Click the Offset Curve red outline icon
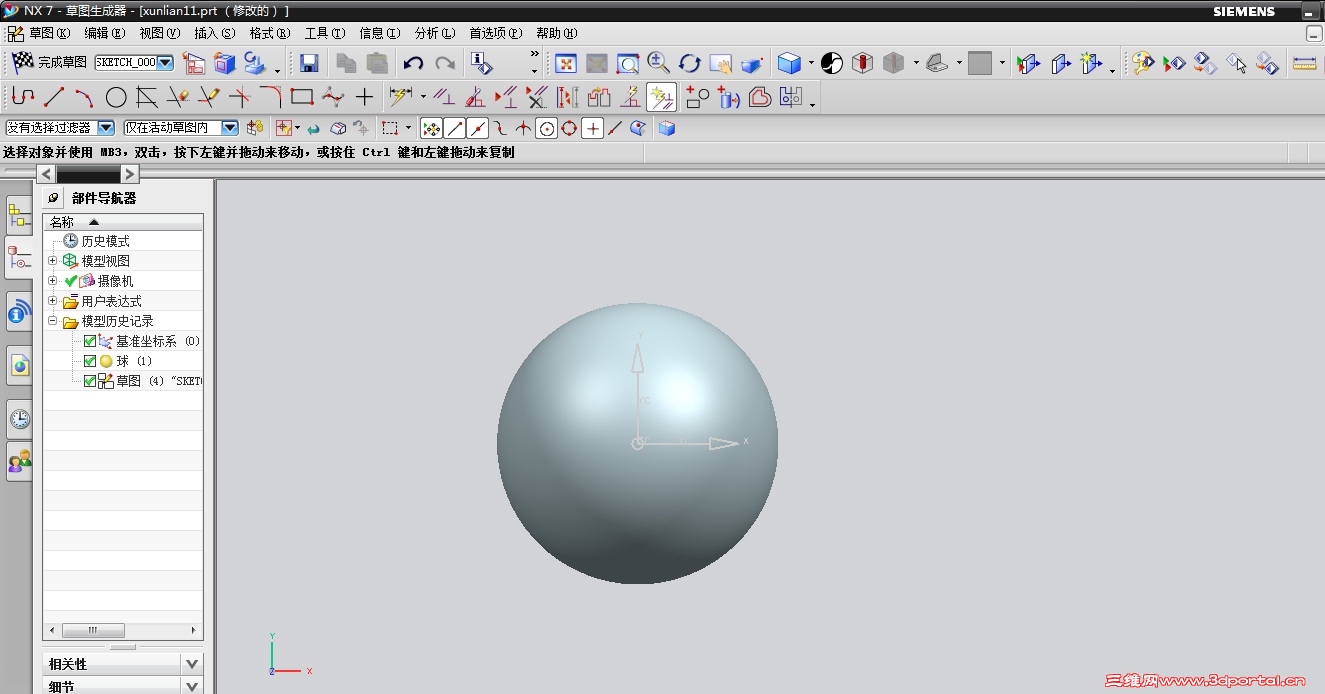The image size is (1325, 694). [x=760, y=97]
